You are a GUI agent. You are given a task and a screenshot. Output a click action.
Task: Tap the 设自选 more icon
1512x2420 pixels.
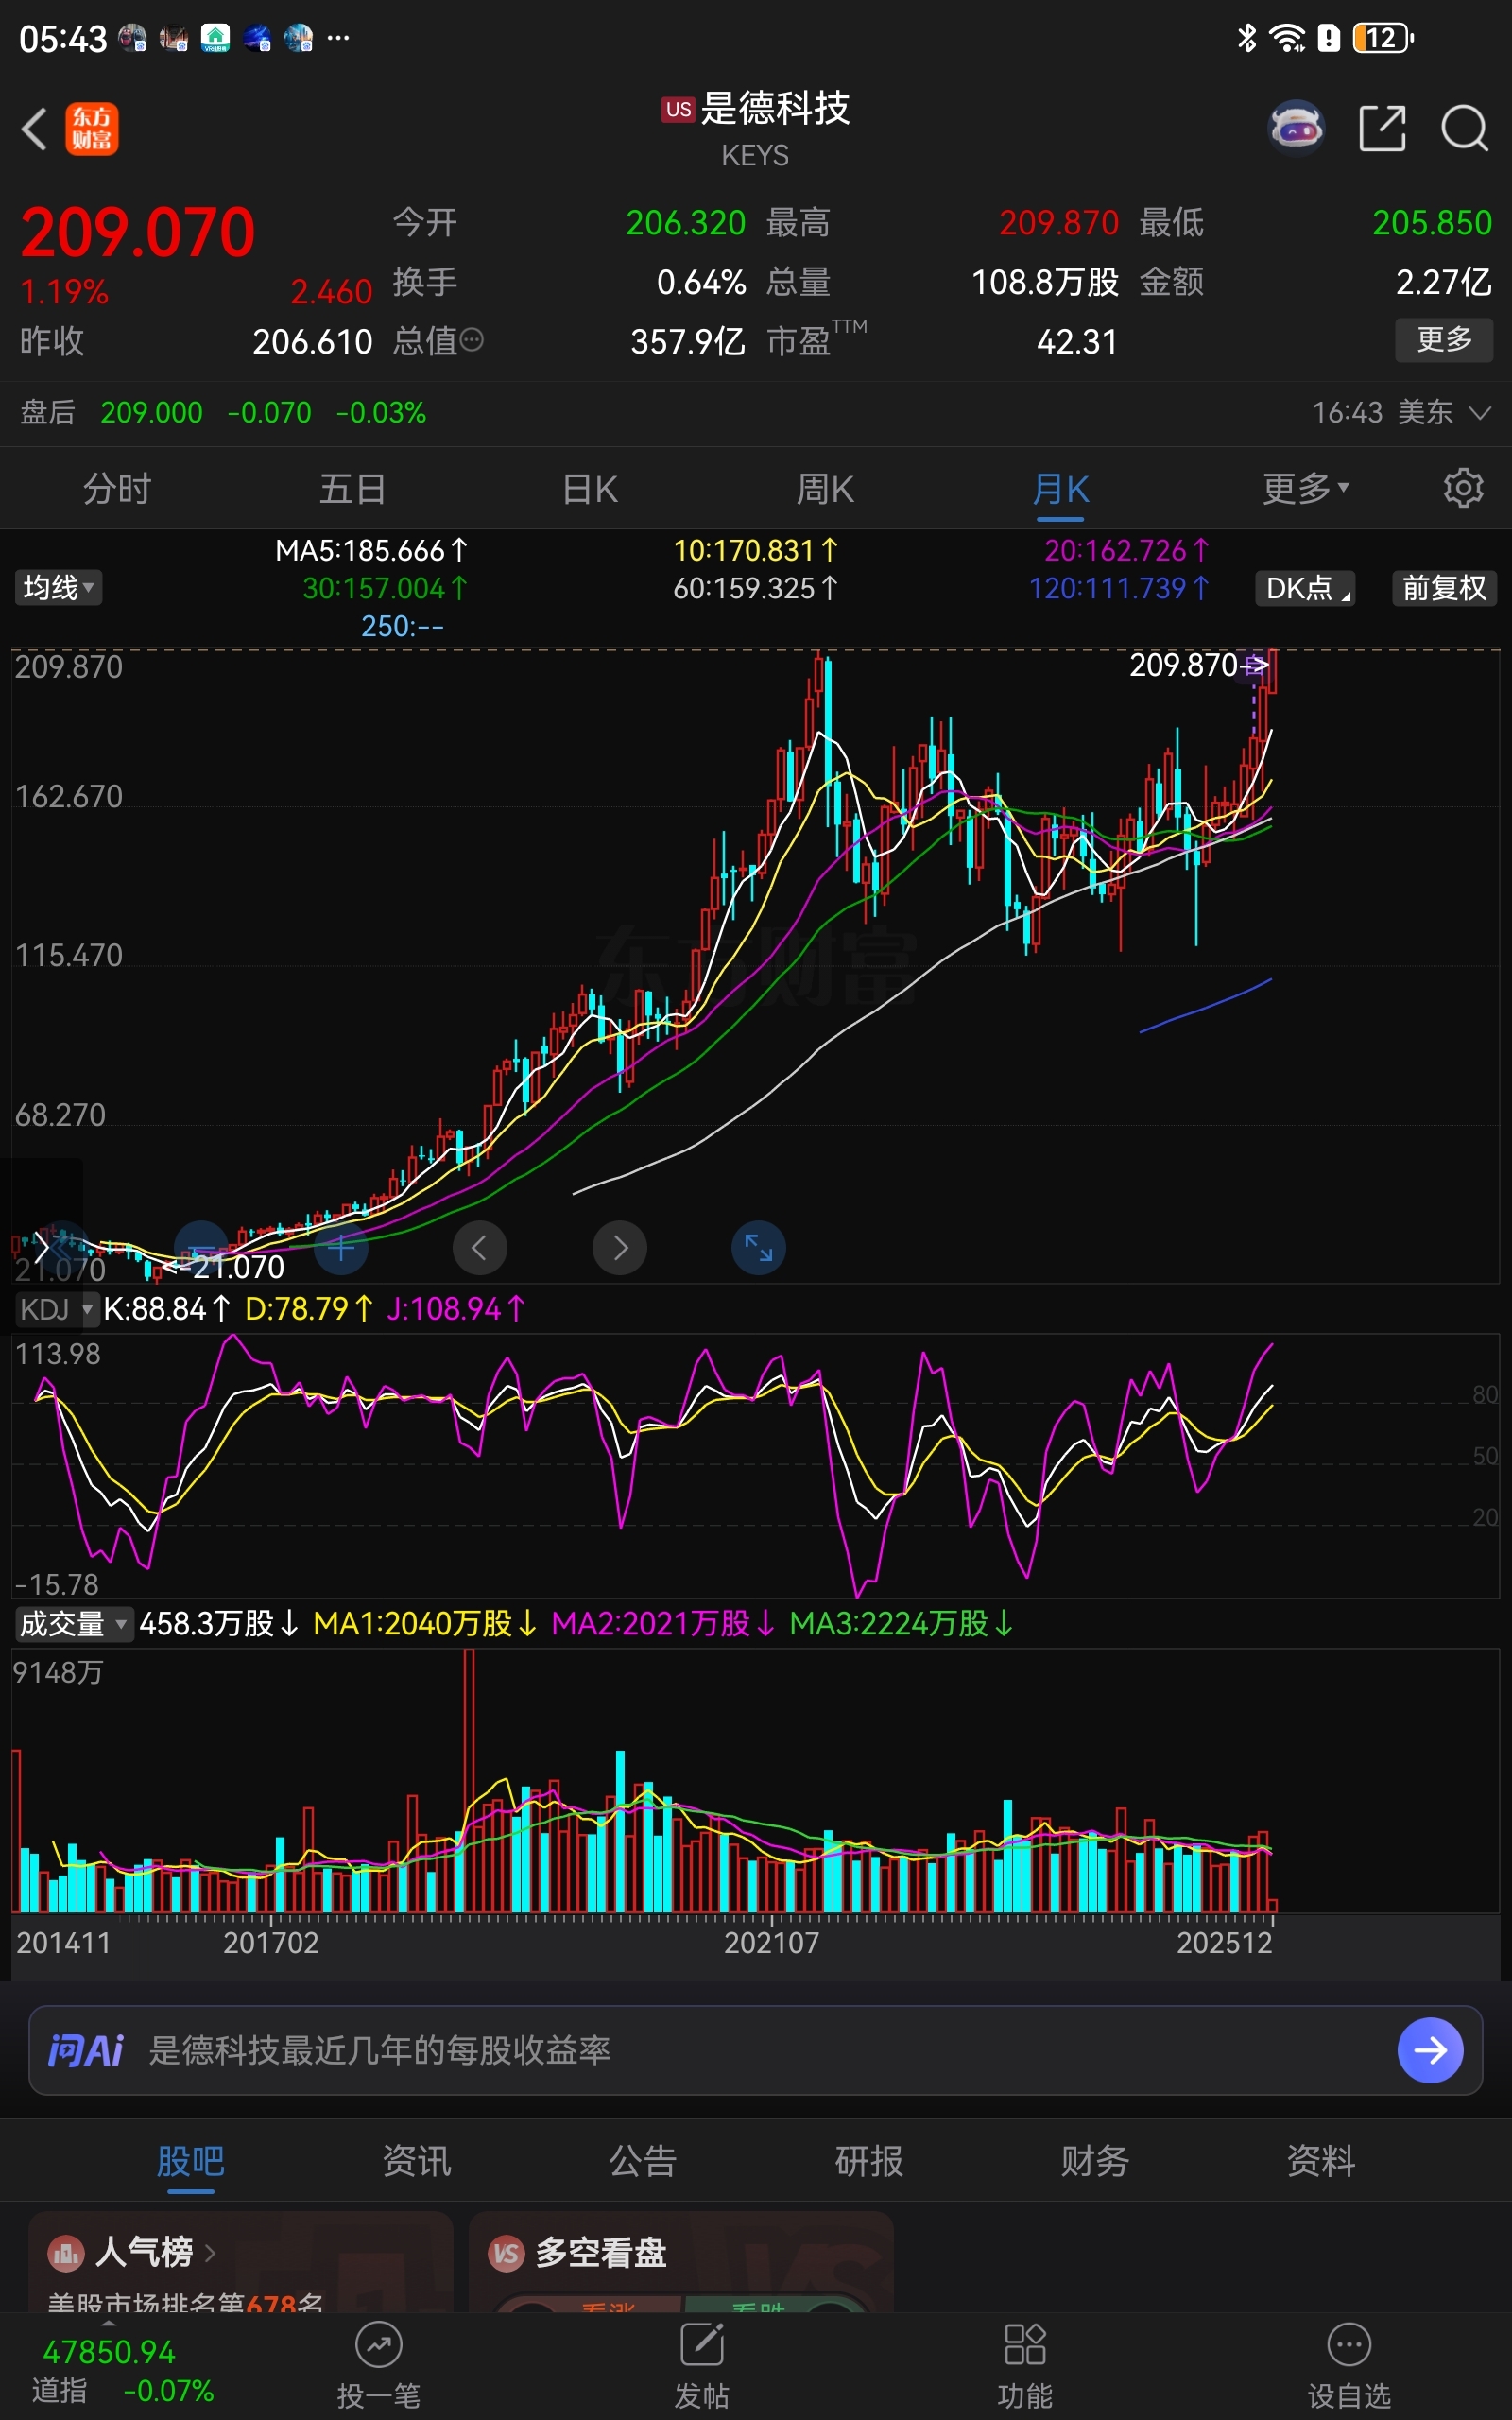click(1349, 2345)
